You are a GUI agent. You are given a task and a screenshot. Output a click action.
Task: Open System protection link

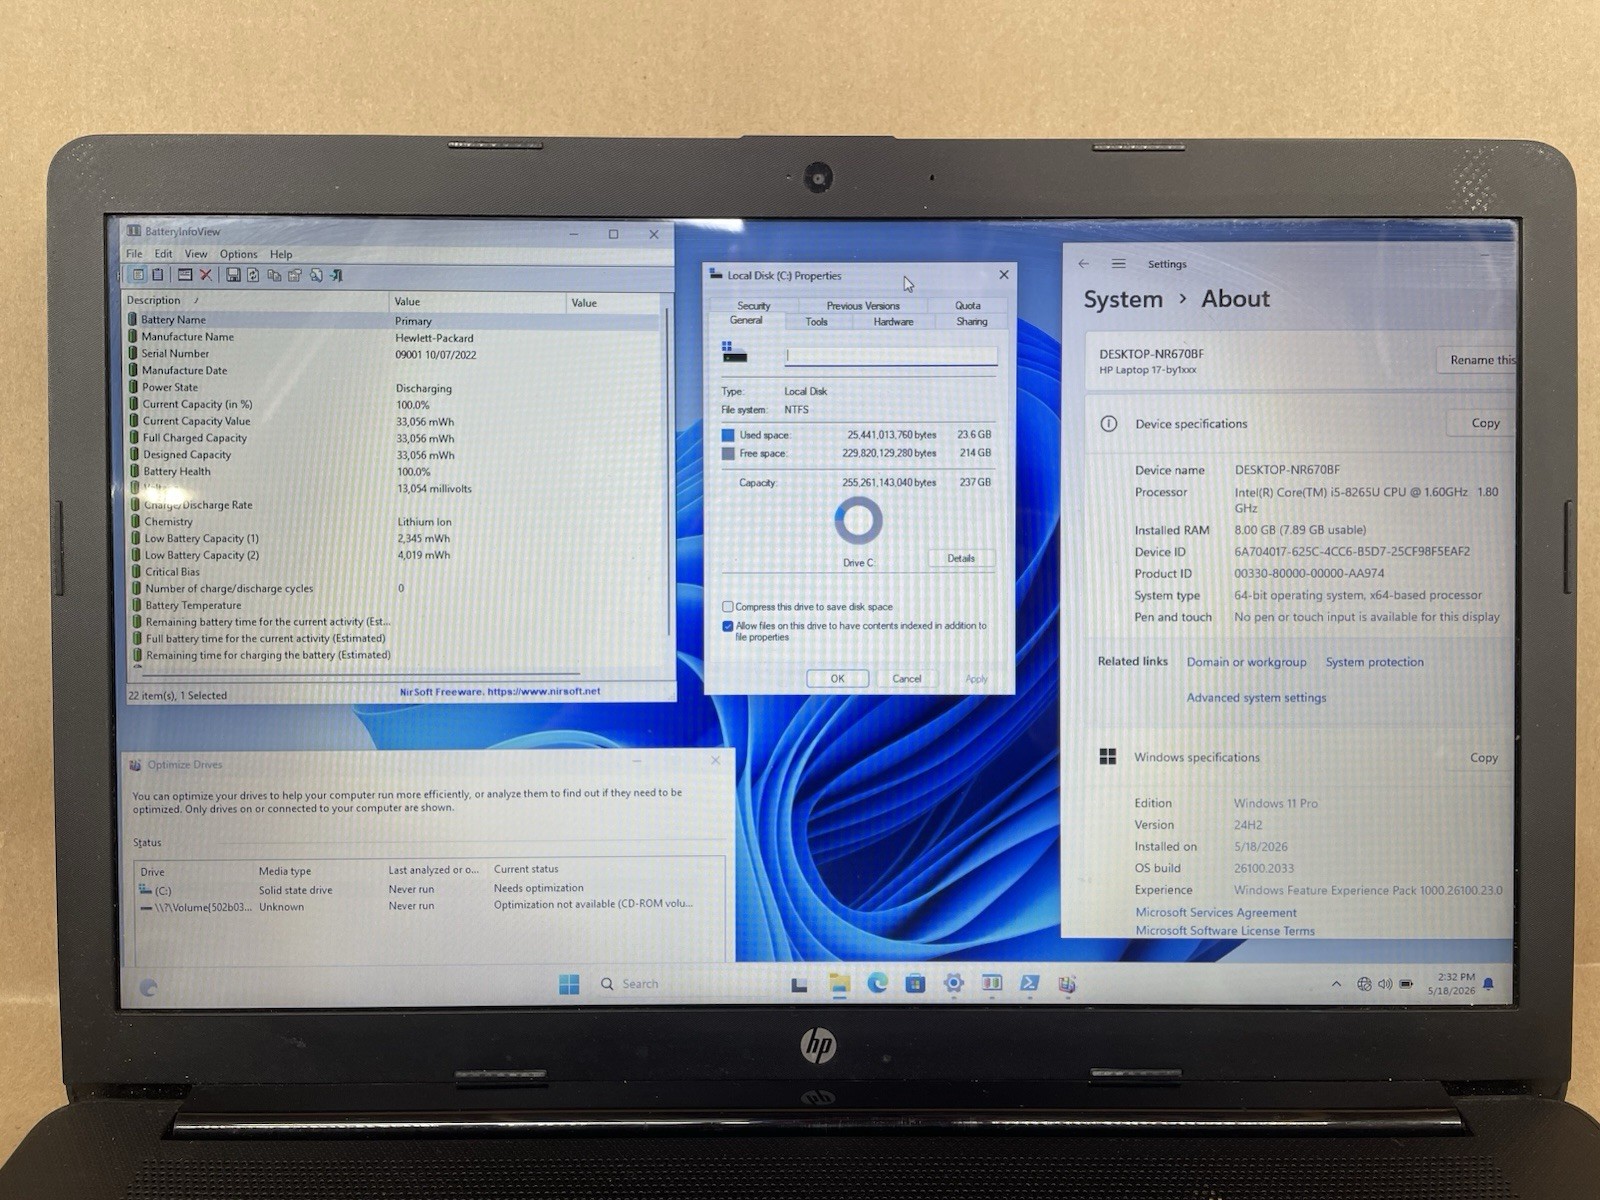click(x=1374, y=662)
